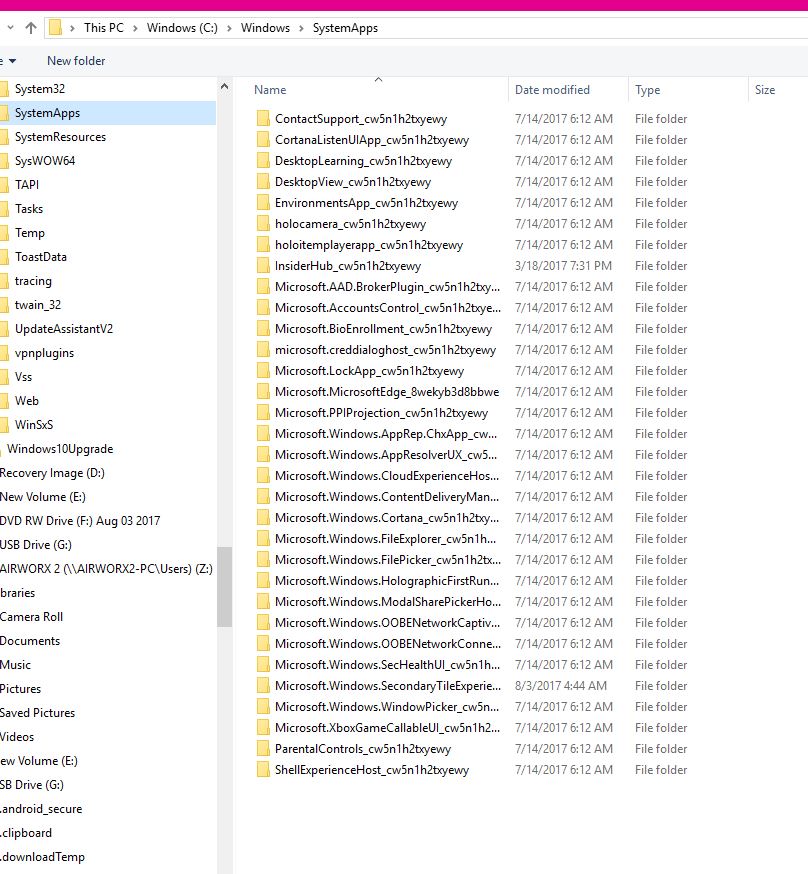Click the folder icon in address bar
Screen dimensions: 808x874
tap(55, 27)
